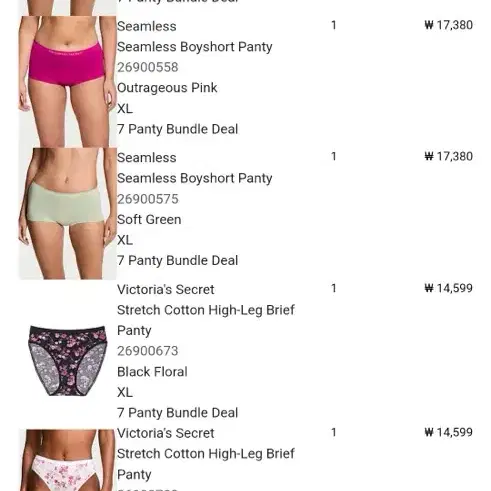This screenshot has height=491, width=491.
Task: Click the Soft Green color label
Action: coord(149,220)
